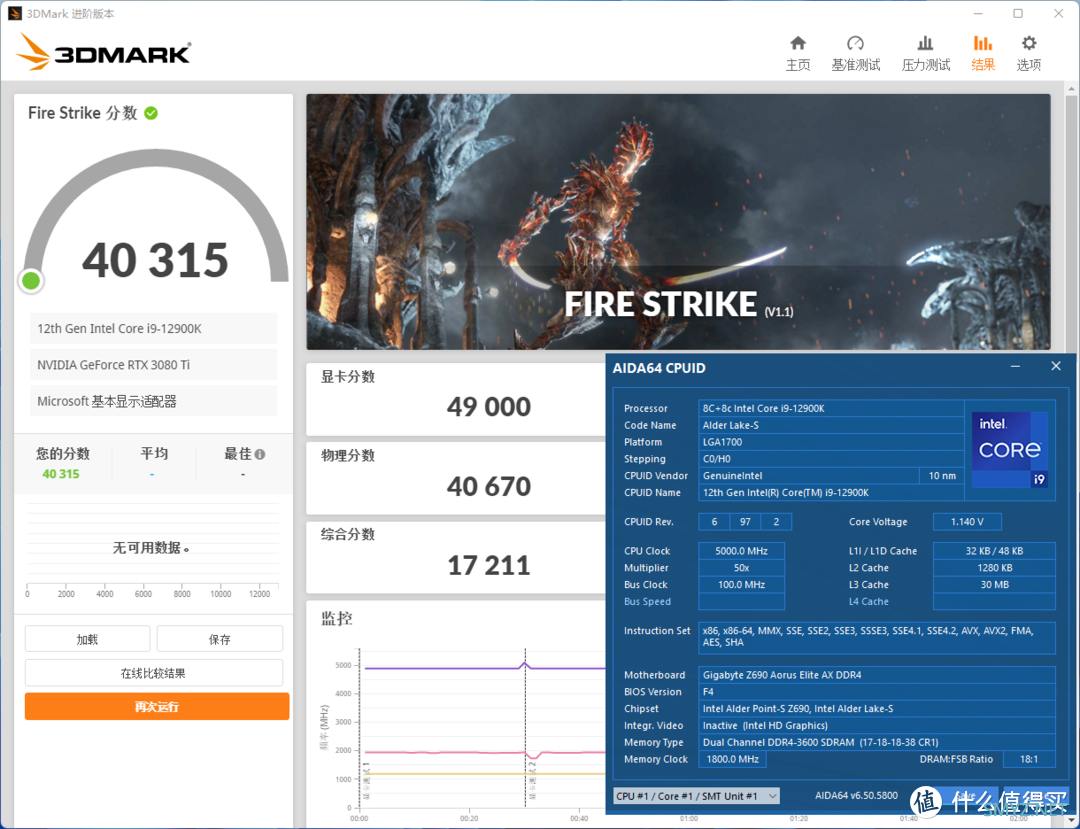The image size is (1080, 829).
Task: Click Motherboard Gigabyte Z690 Aorus Elite field
Action: click(x=876, y=675)
